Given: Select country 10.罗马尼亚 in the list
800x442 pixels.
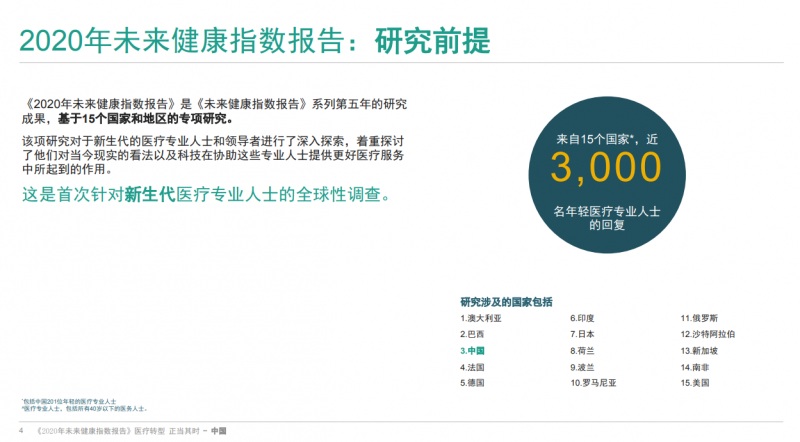Looking at the screenshot, I should [594, 383].
